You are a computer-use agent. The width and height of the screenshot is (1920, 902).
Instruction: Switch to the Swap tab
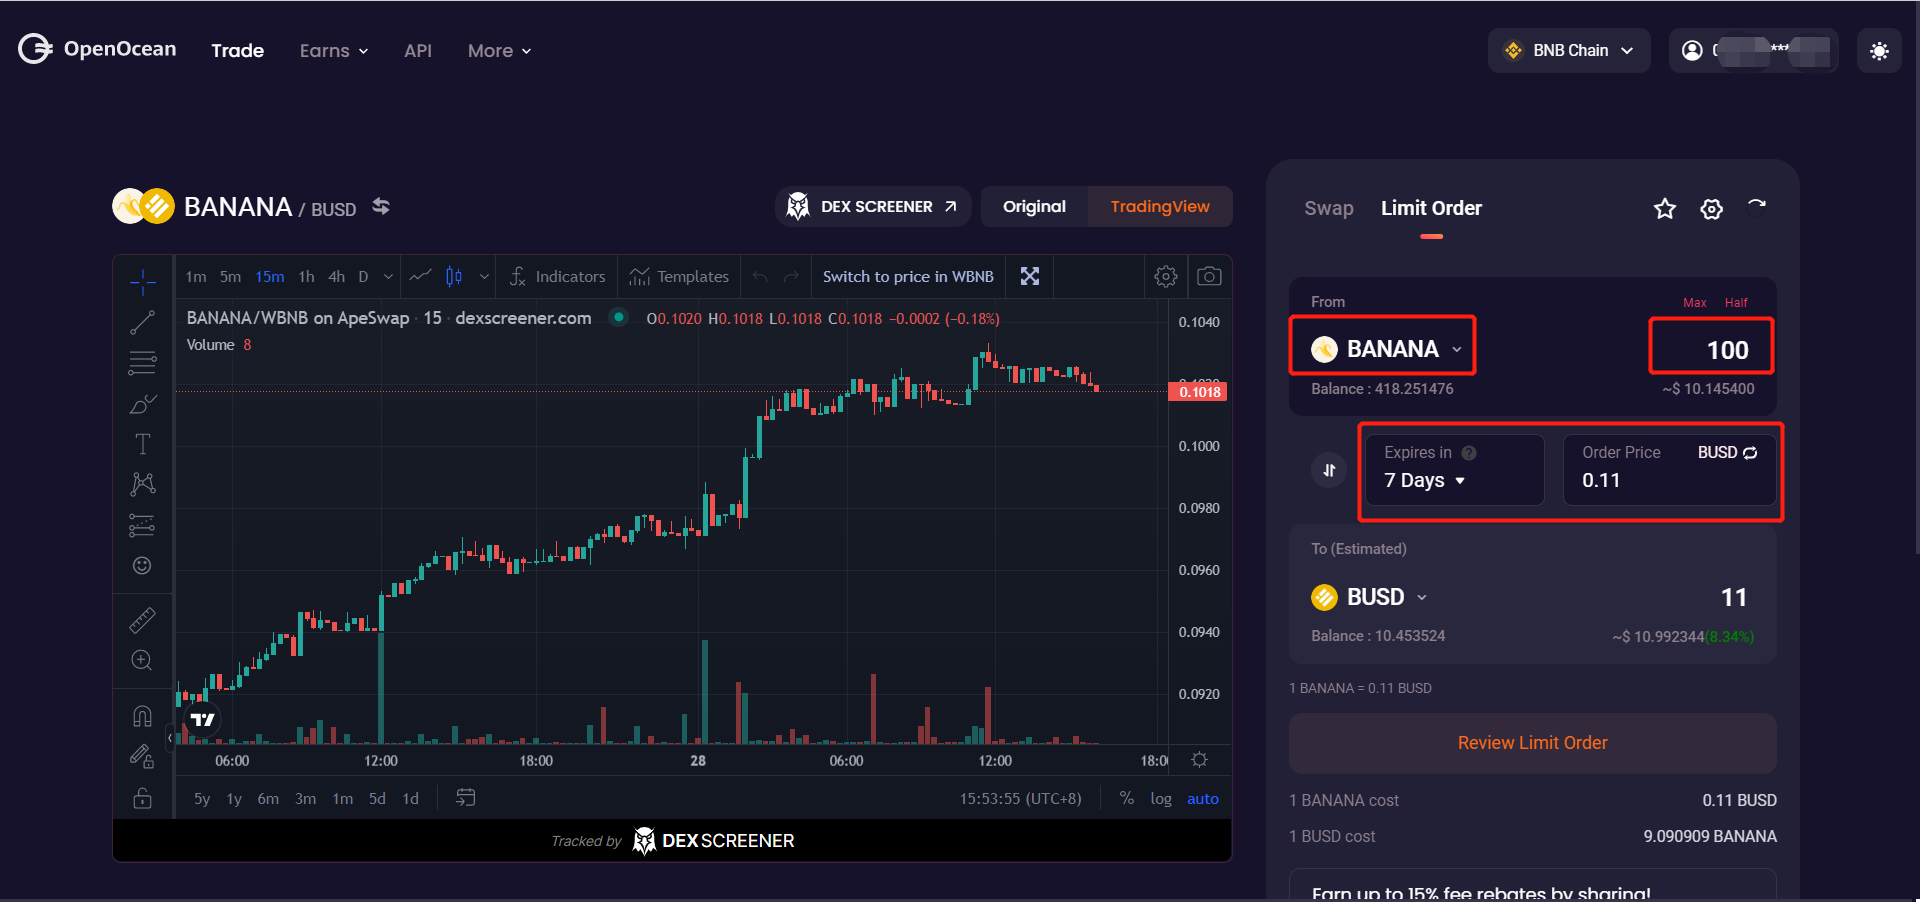click(x=1329, y=208)
